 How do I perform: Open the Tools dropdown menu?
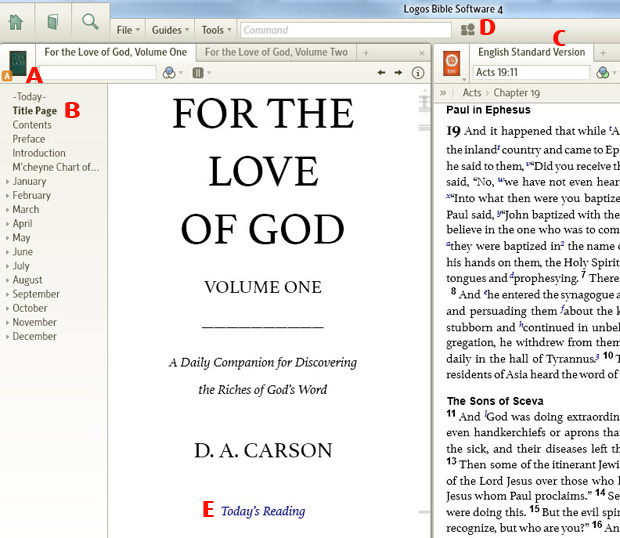pyautogui.click(x=213, y=31)
